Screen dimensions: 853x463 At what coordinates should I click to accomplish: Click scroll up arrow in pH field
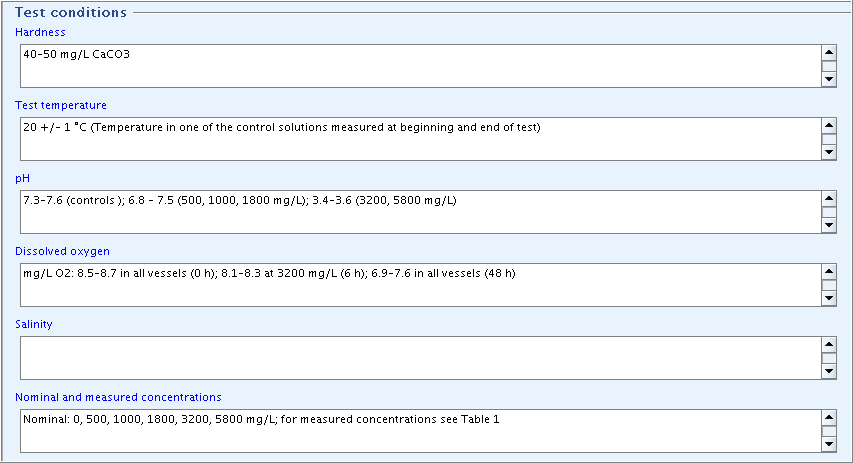point(829,199)
